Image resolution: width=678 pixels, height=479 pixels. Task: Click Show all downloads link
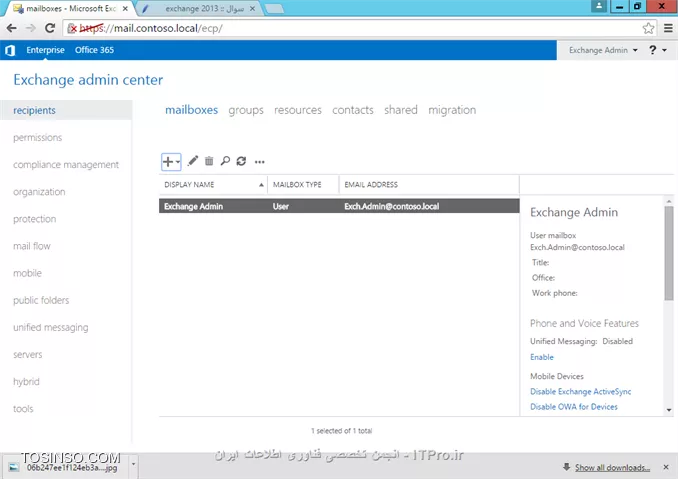(x=612, y=467)
